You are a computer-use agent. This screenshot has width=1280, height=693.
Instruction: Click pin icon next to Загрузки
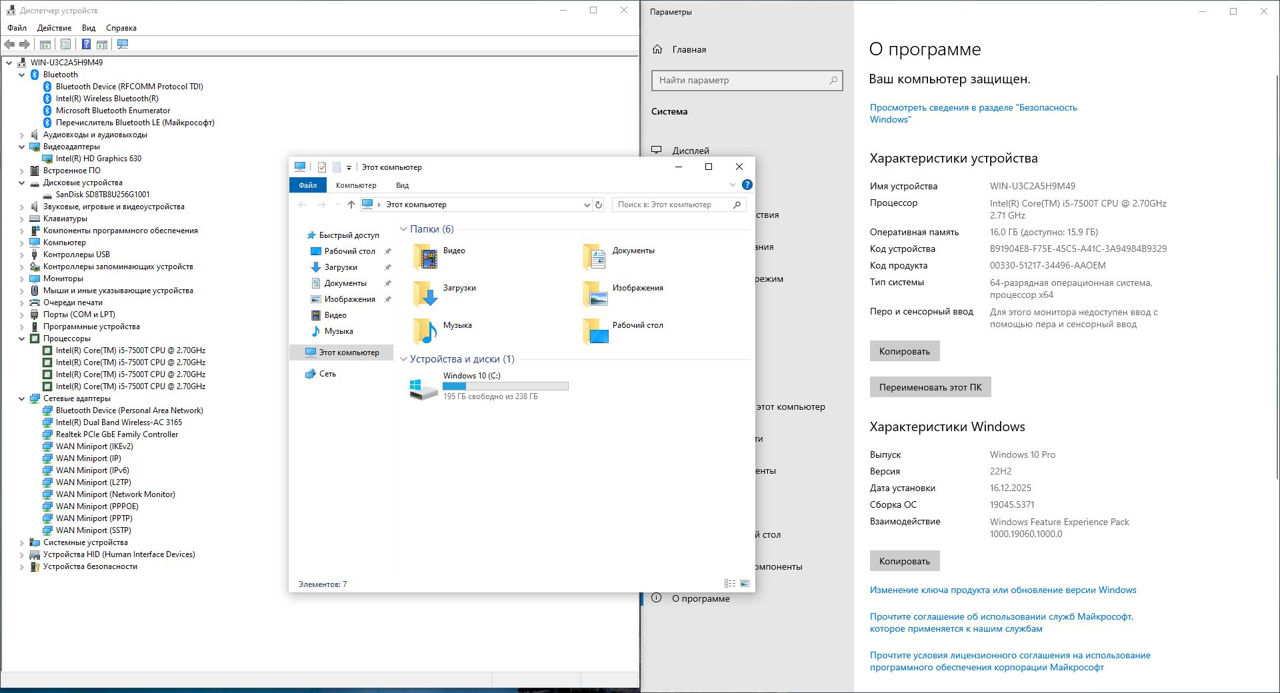(x=387, y=267)
